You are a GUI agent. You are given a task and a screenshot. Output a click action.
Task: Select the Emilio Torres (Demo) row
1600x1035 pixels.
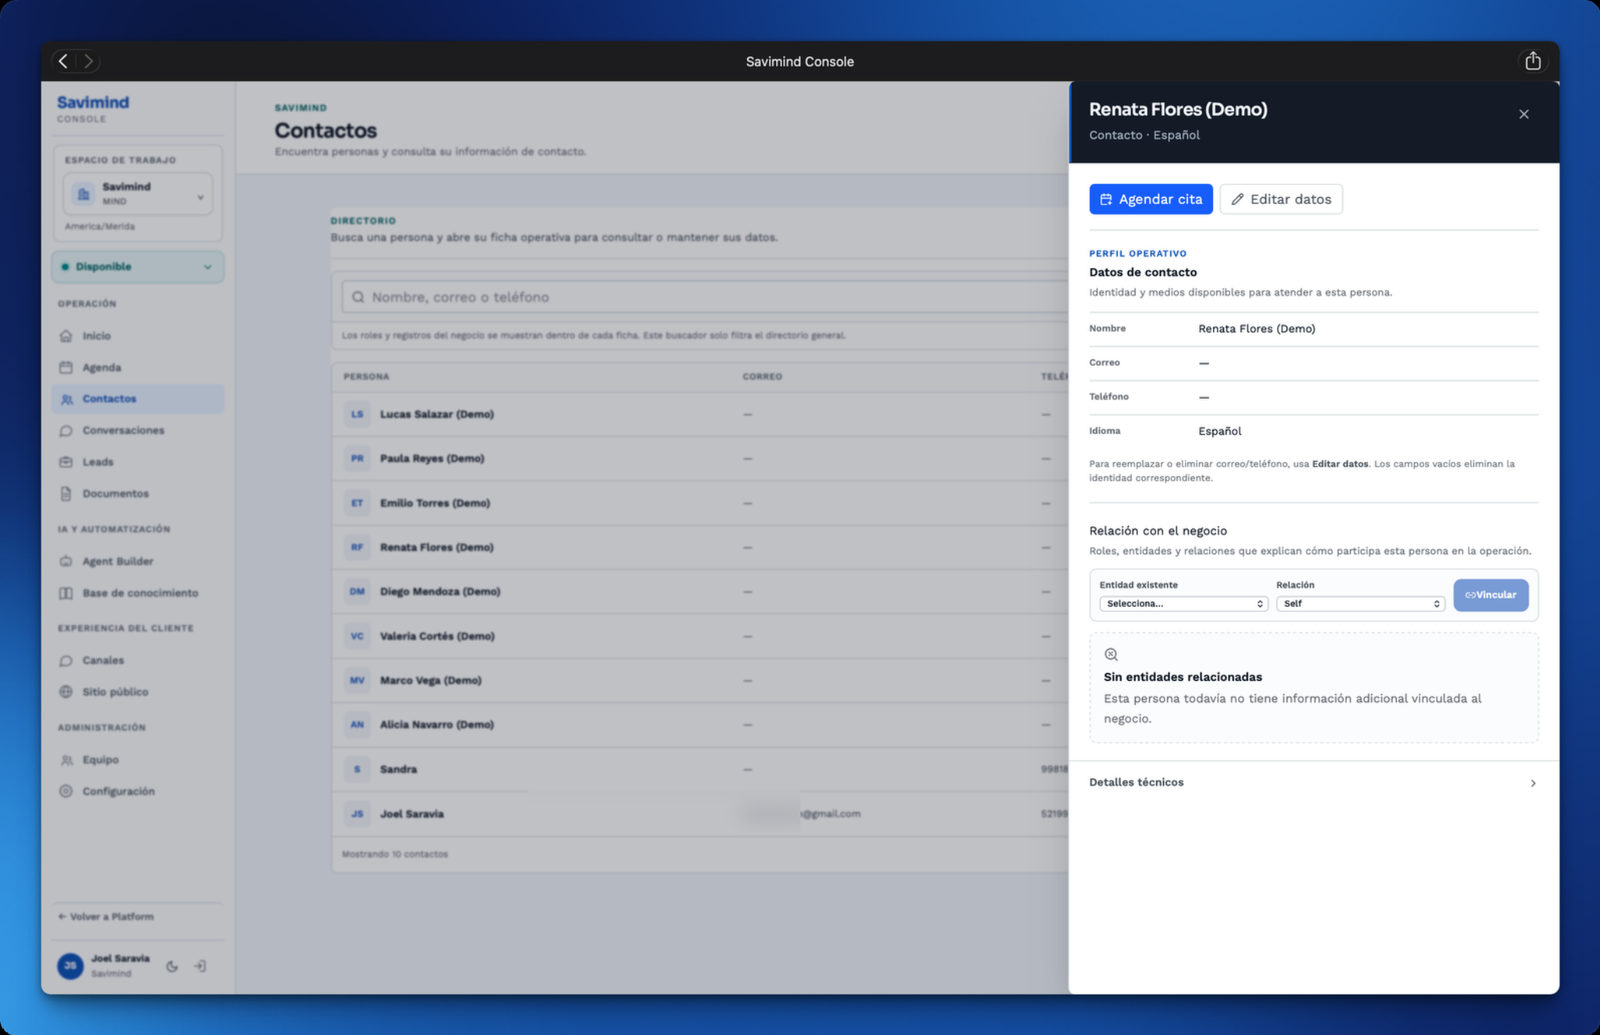[700, 503]
